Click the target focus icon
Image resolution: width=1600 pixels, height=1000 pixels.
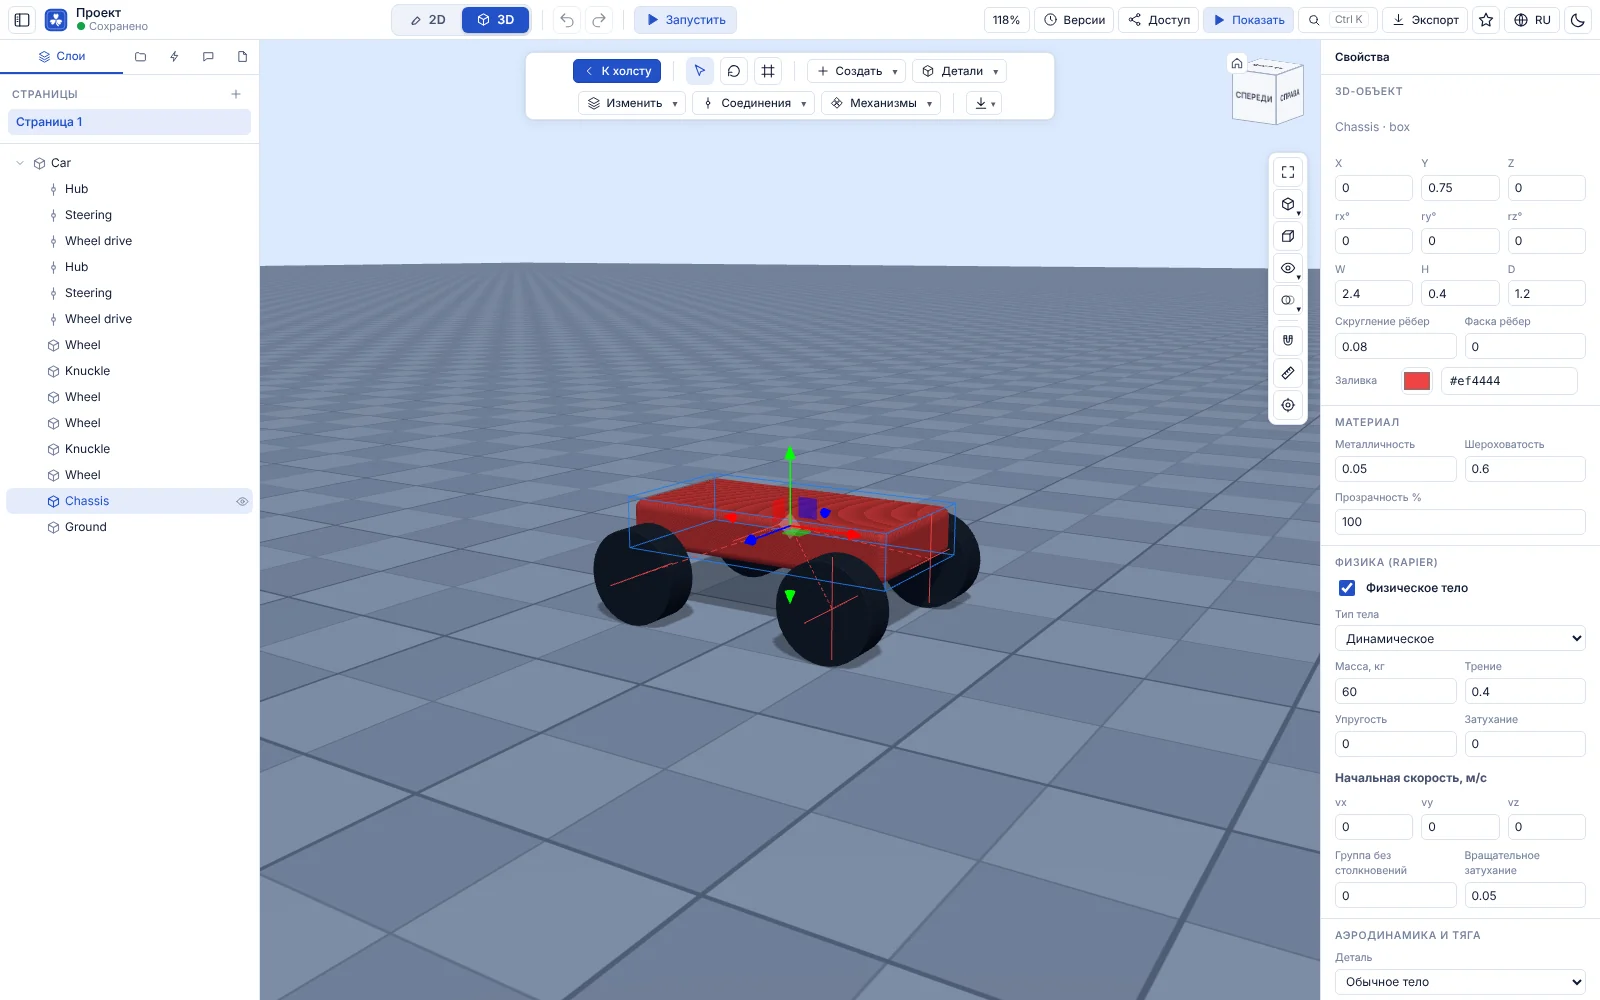pos(1288,405)
